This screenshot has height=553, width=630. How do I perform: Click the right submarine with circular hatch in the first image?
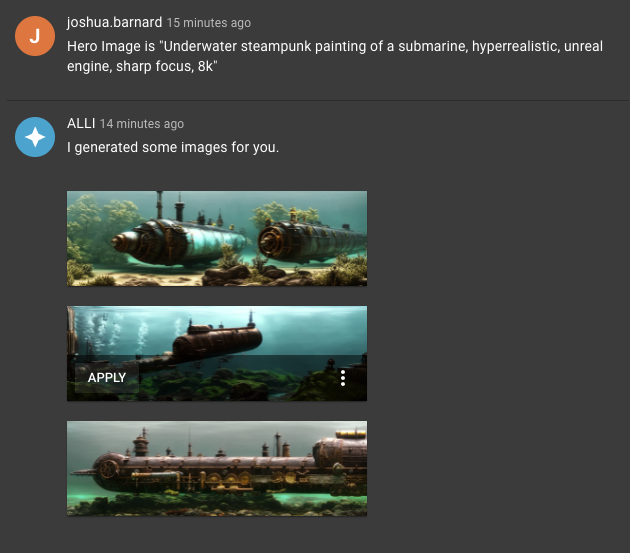[x=311, y=241]
